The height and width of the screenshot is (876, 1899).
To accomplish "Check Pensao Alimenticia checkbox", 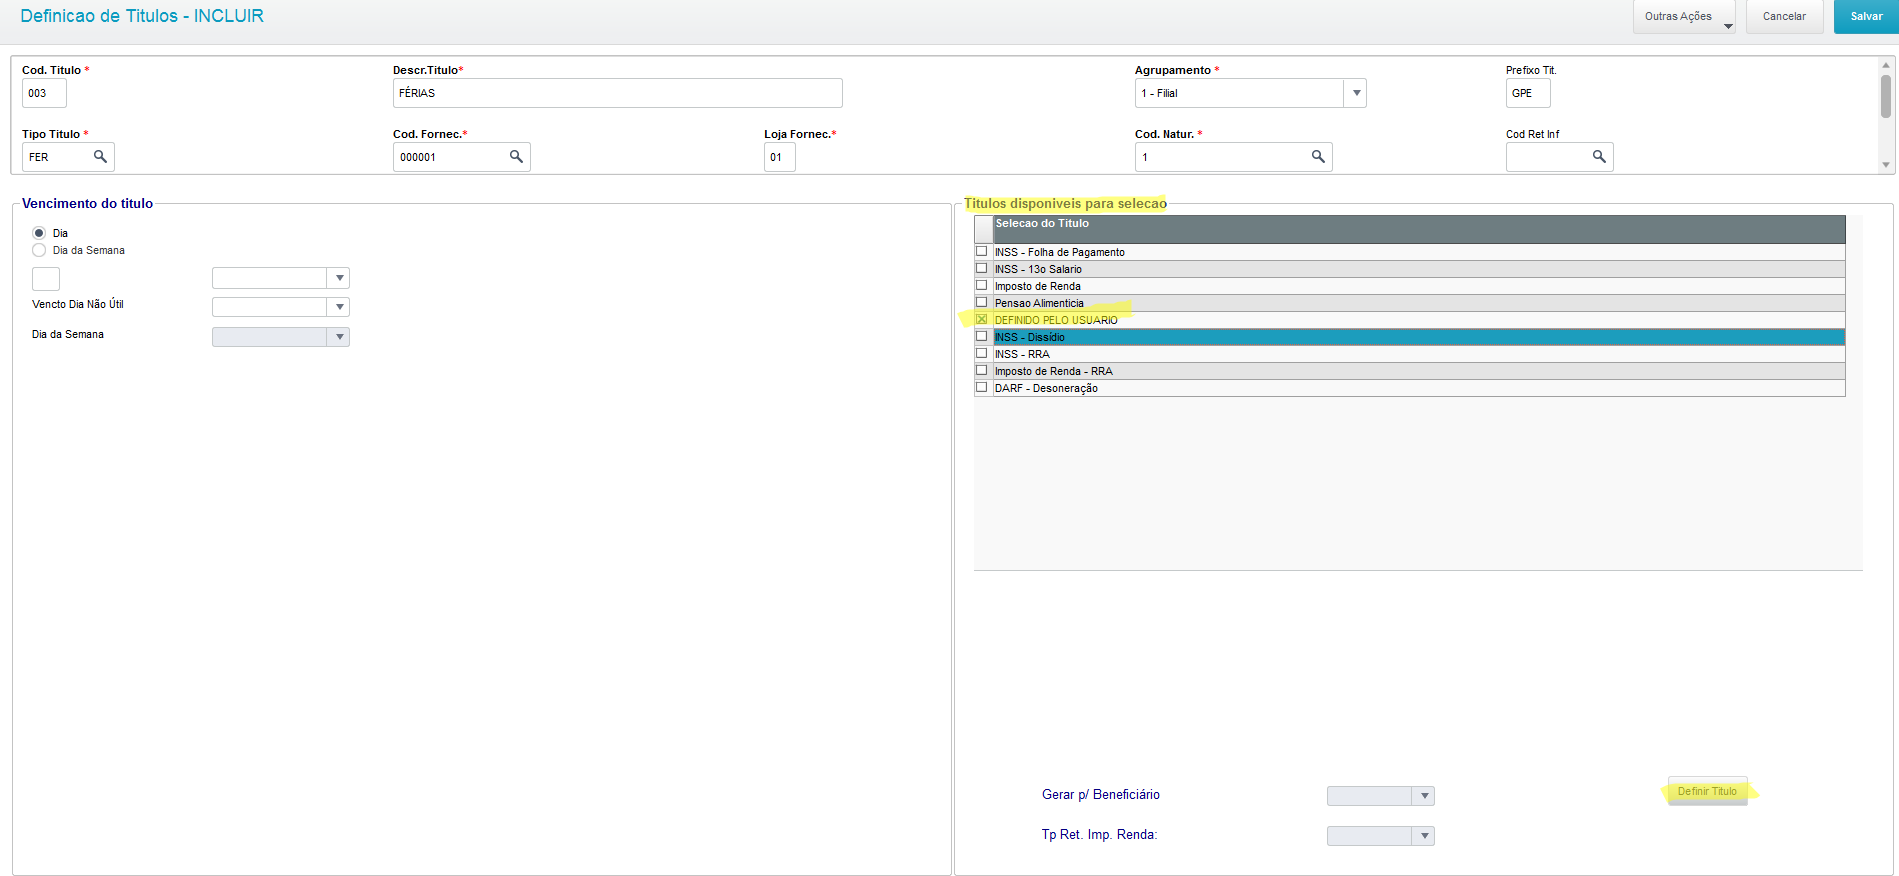I will [982, 302].
